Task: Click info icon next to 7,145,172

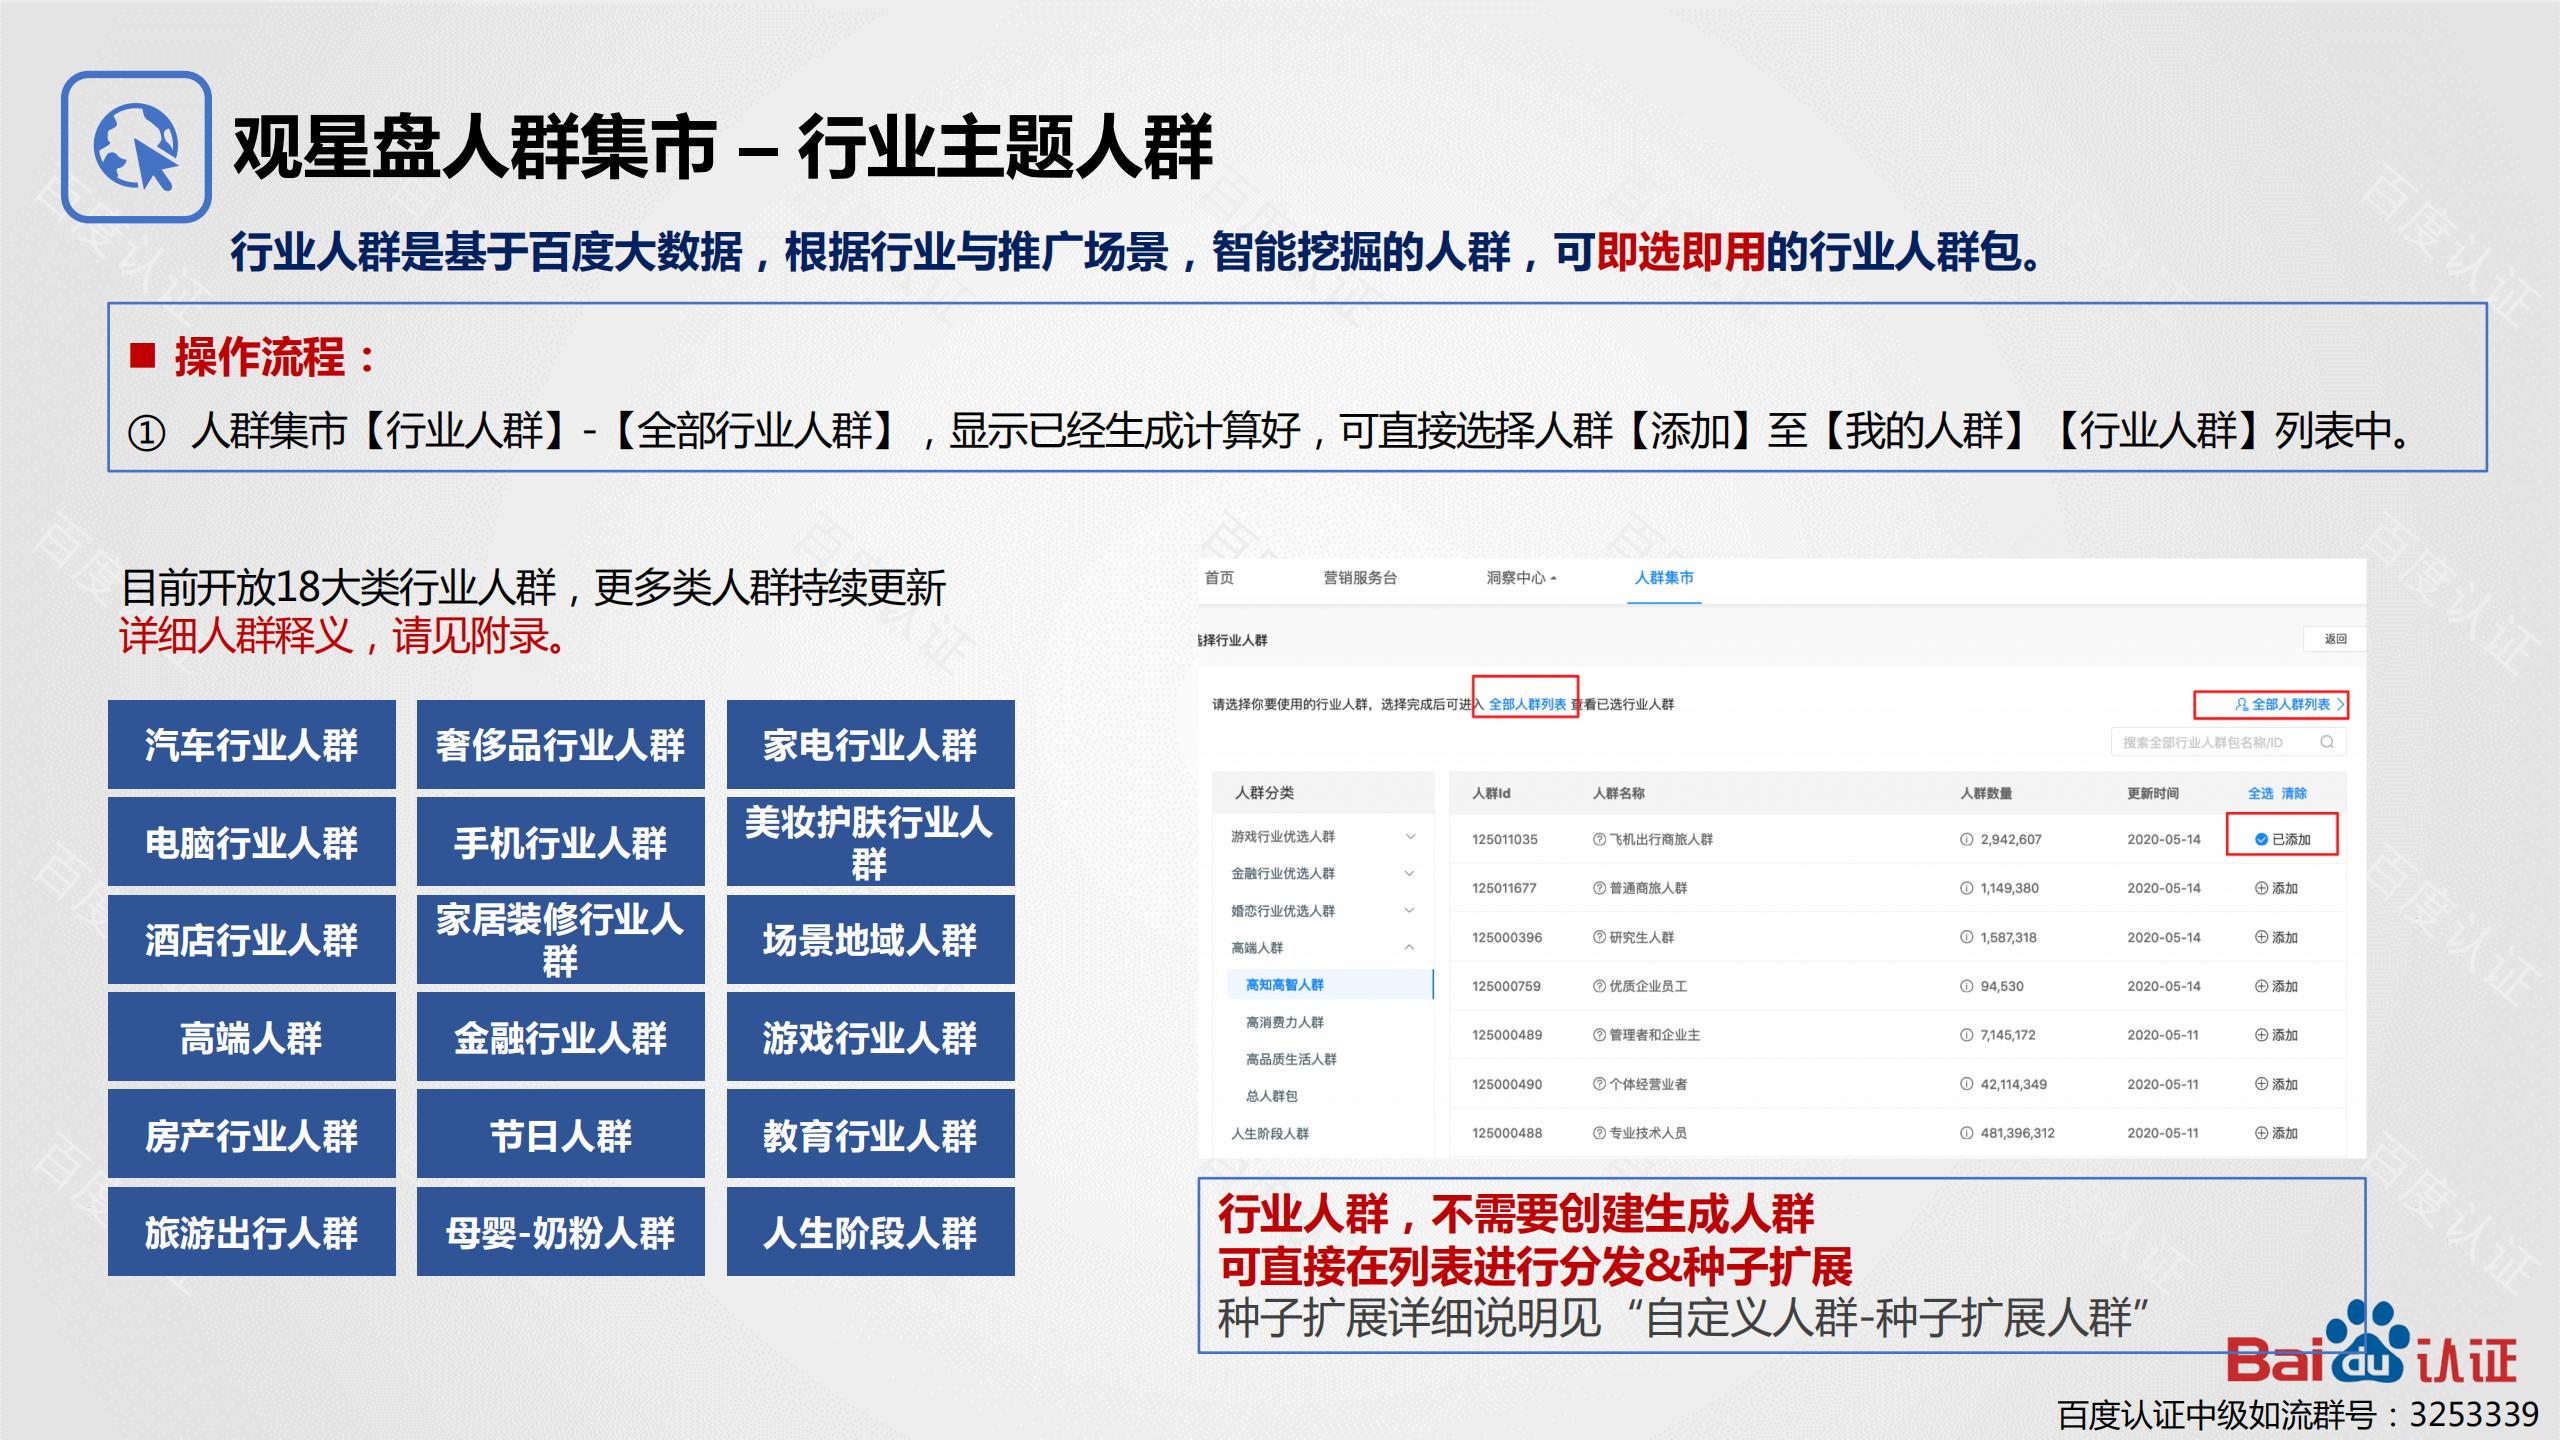Action: pos(1967,1035)
